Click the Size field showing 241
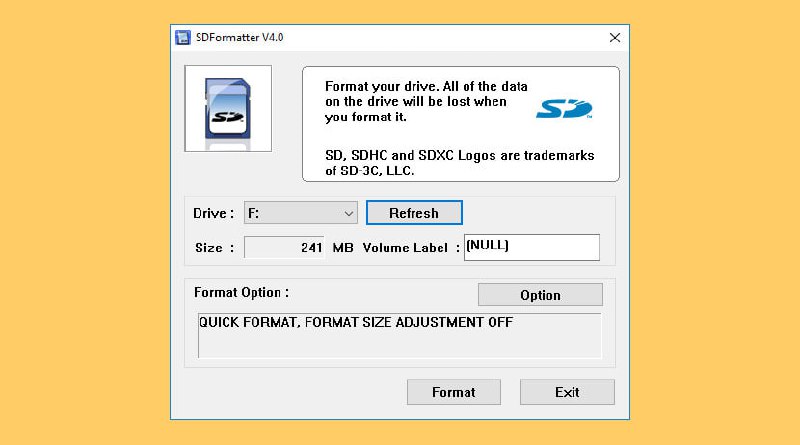Image resolution: width=800 pixels, height=445 pixels. point(285,247)
